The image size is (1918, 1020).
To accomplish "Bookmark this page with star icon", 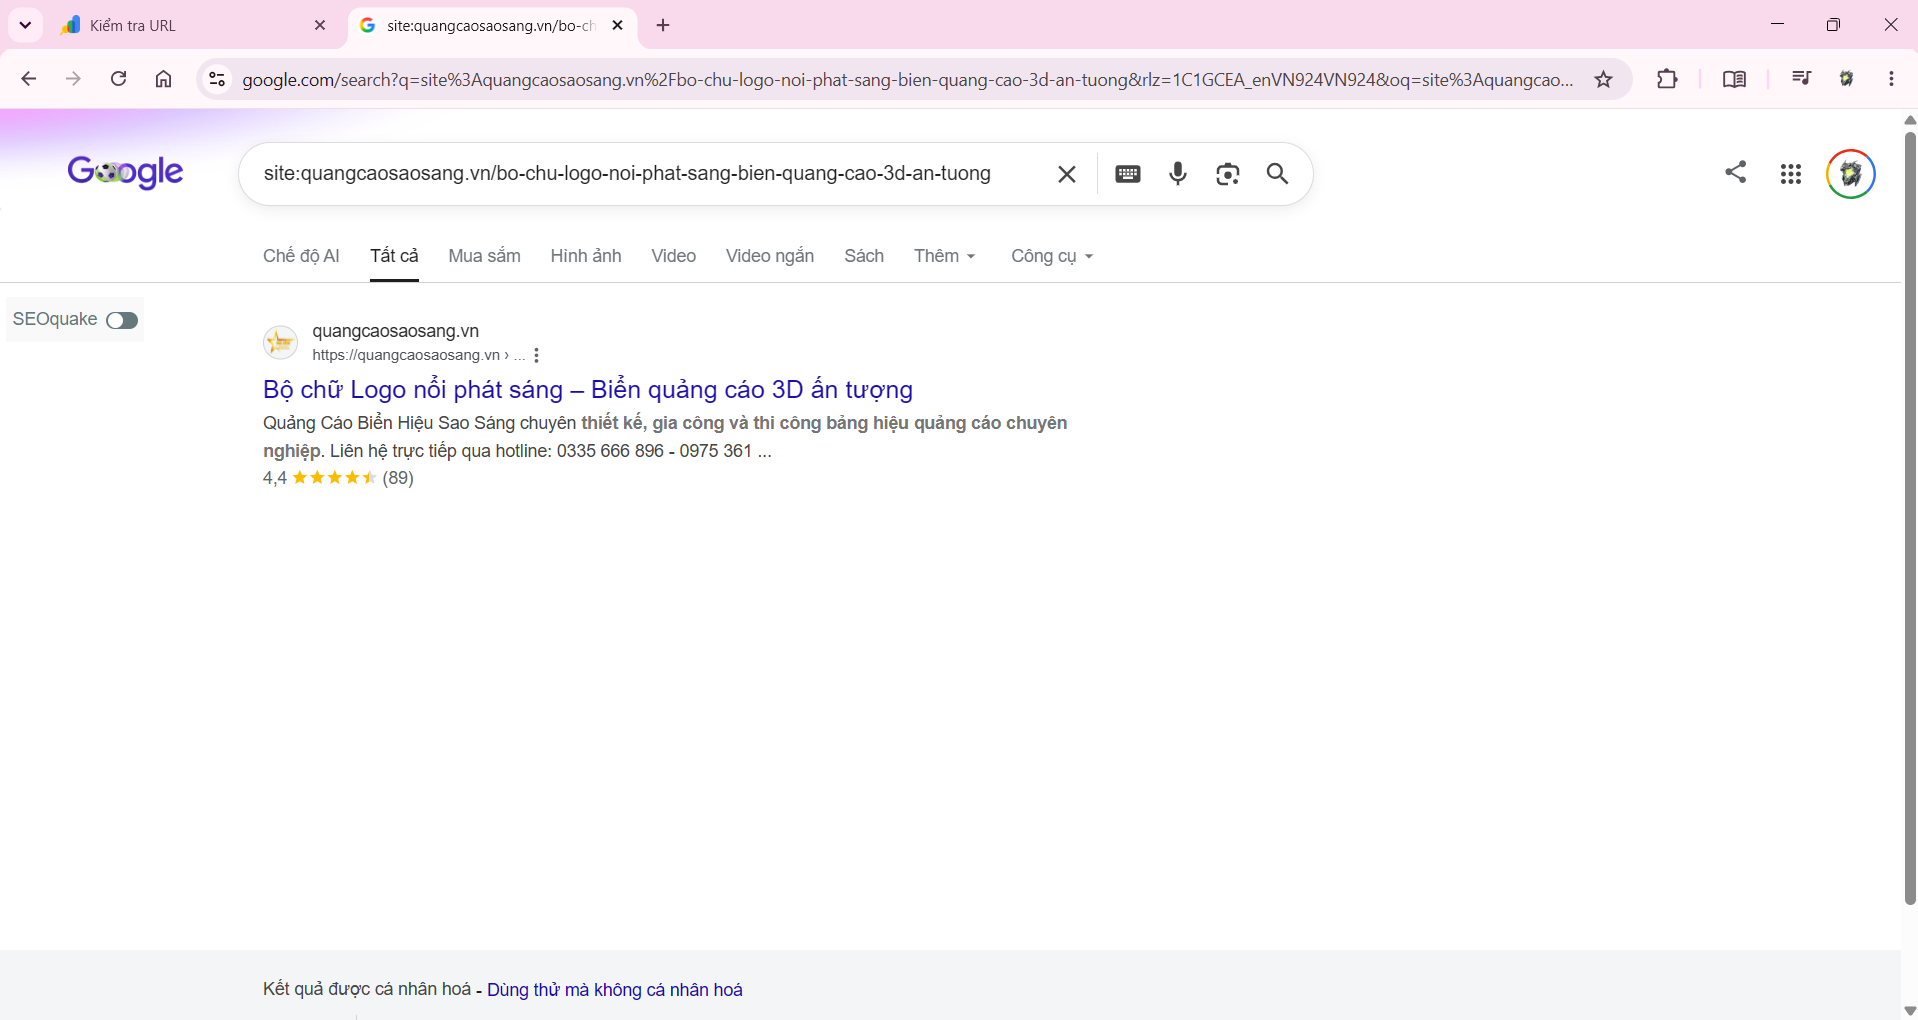I will (x=1604, y=79).
